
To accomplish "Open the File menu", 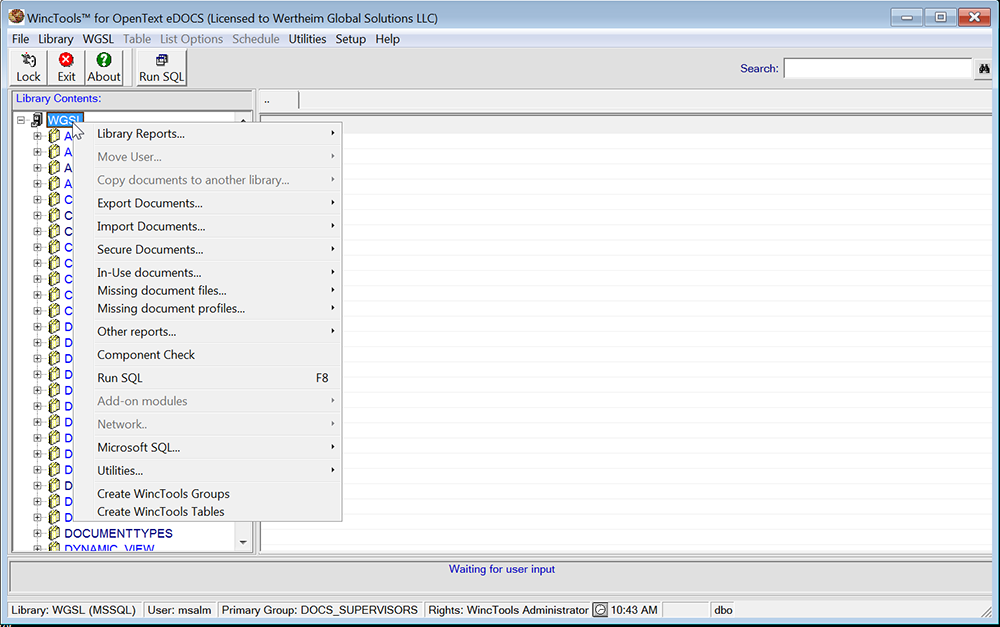I will [x=20, y=39].
